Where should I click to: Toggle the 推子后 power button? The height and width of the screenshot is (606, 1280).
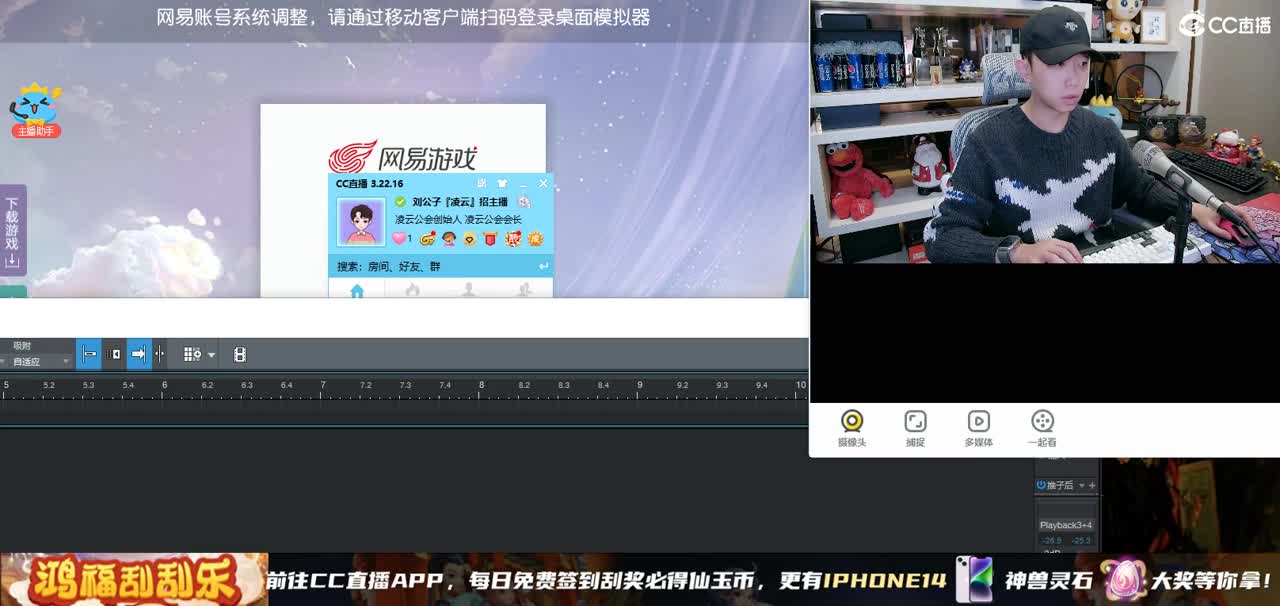[x=1041, y=485]
